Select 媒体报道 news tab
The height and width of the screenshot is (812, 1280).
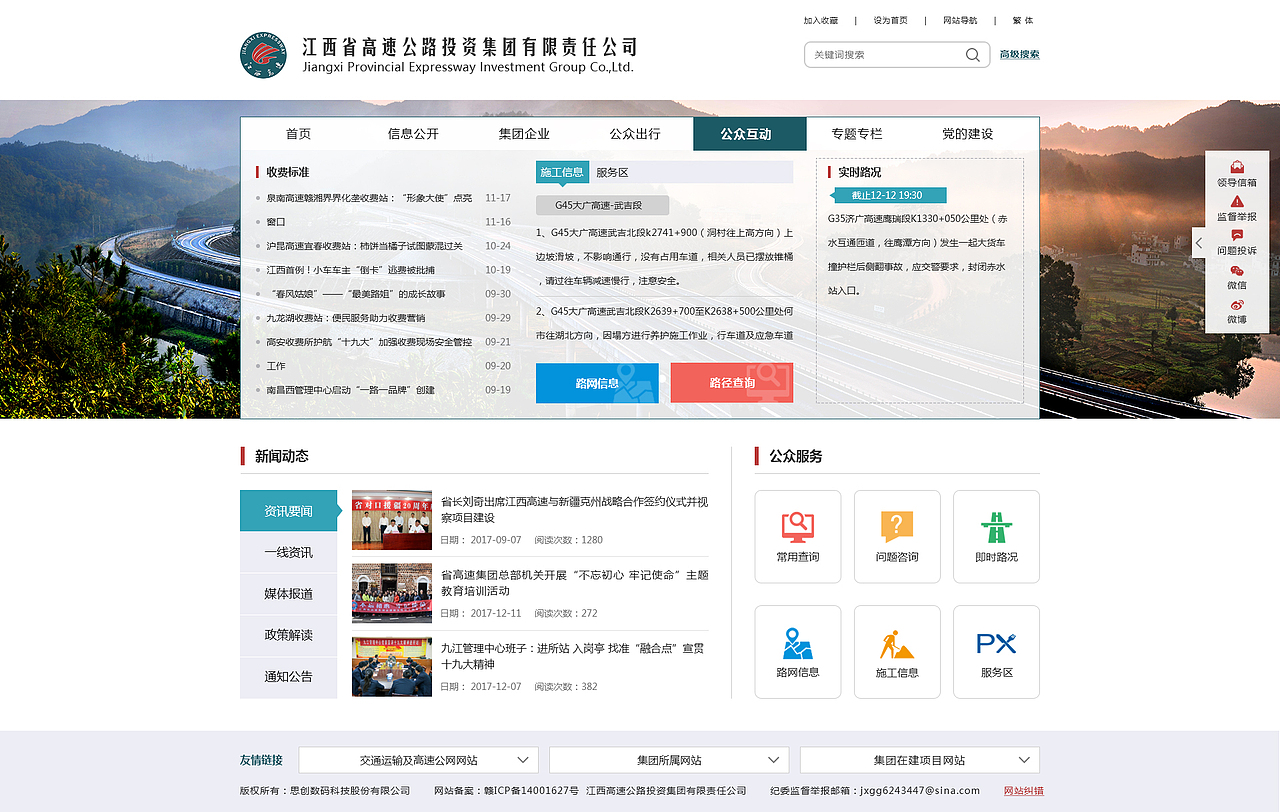click(x=288, y=594)
